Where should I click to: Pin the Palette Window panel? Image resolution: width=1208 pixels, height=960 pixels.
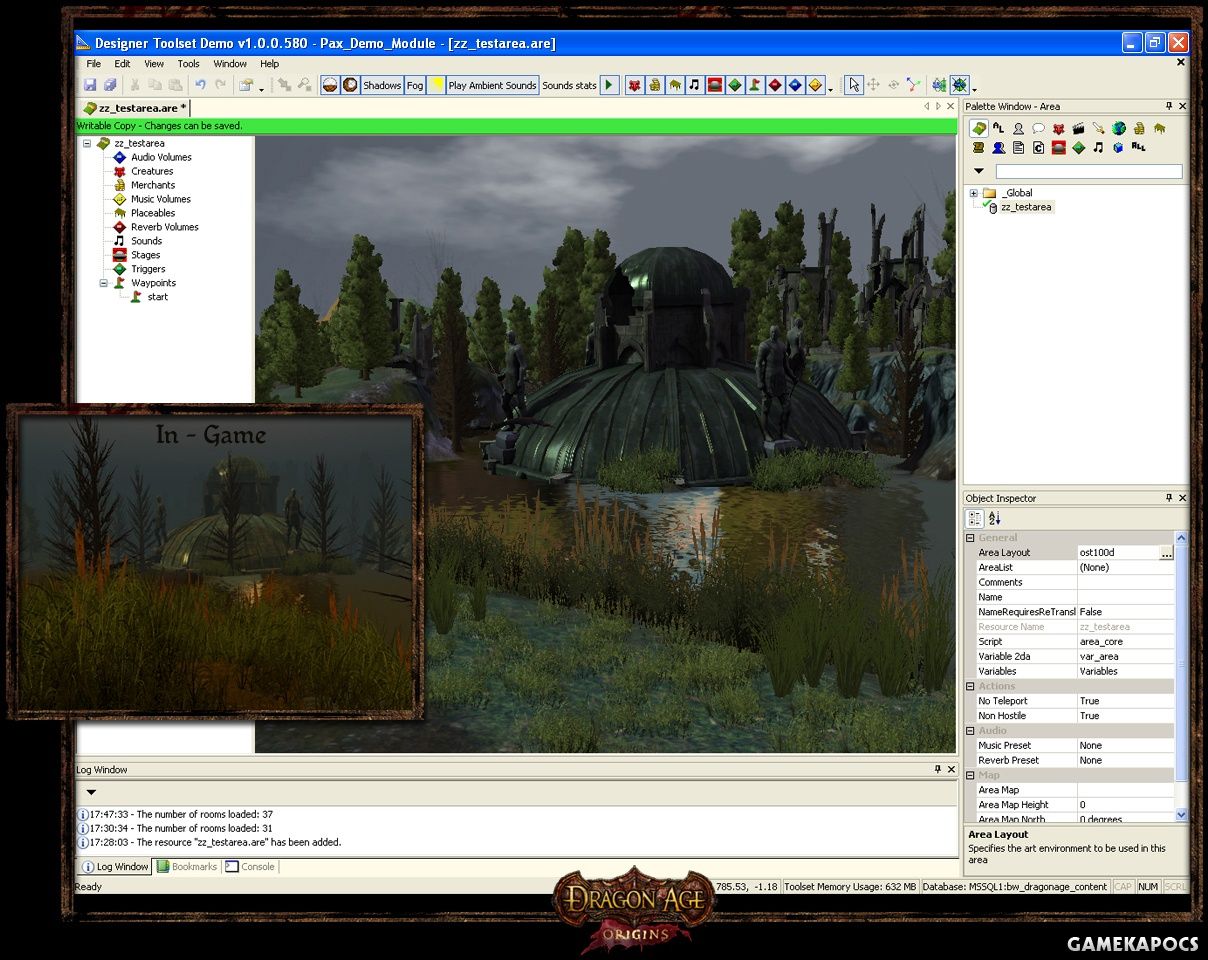[1169, 106]
